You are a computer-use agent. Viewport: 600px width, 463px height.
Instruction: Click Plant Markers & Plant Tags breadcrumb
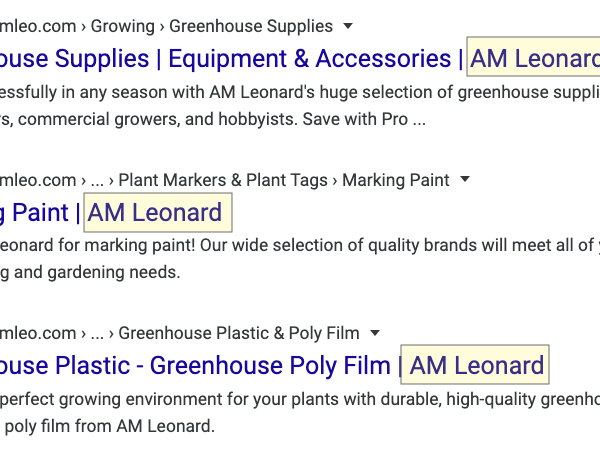coord(223,180)
